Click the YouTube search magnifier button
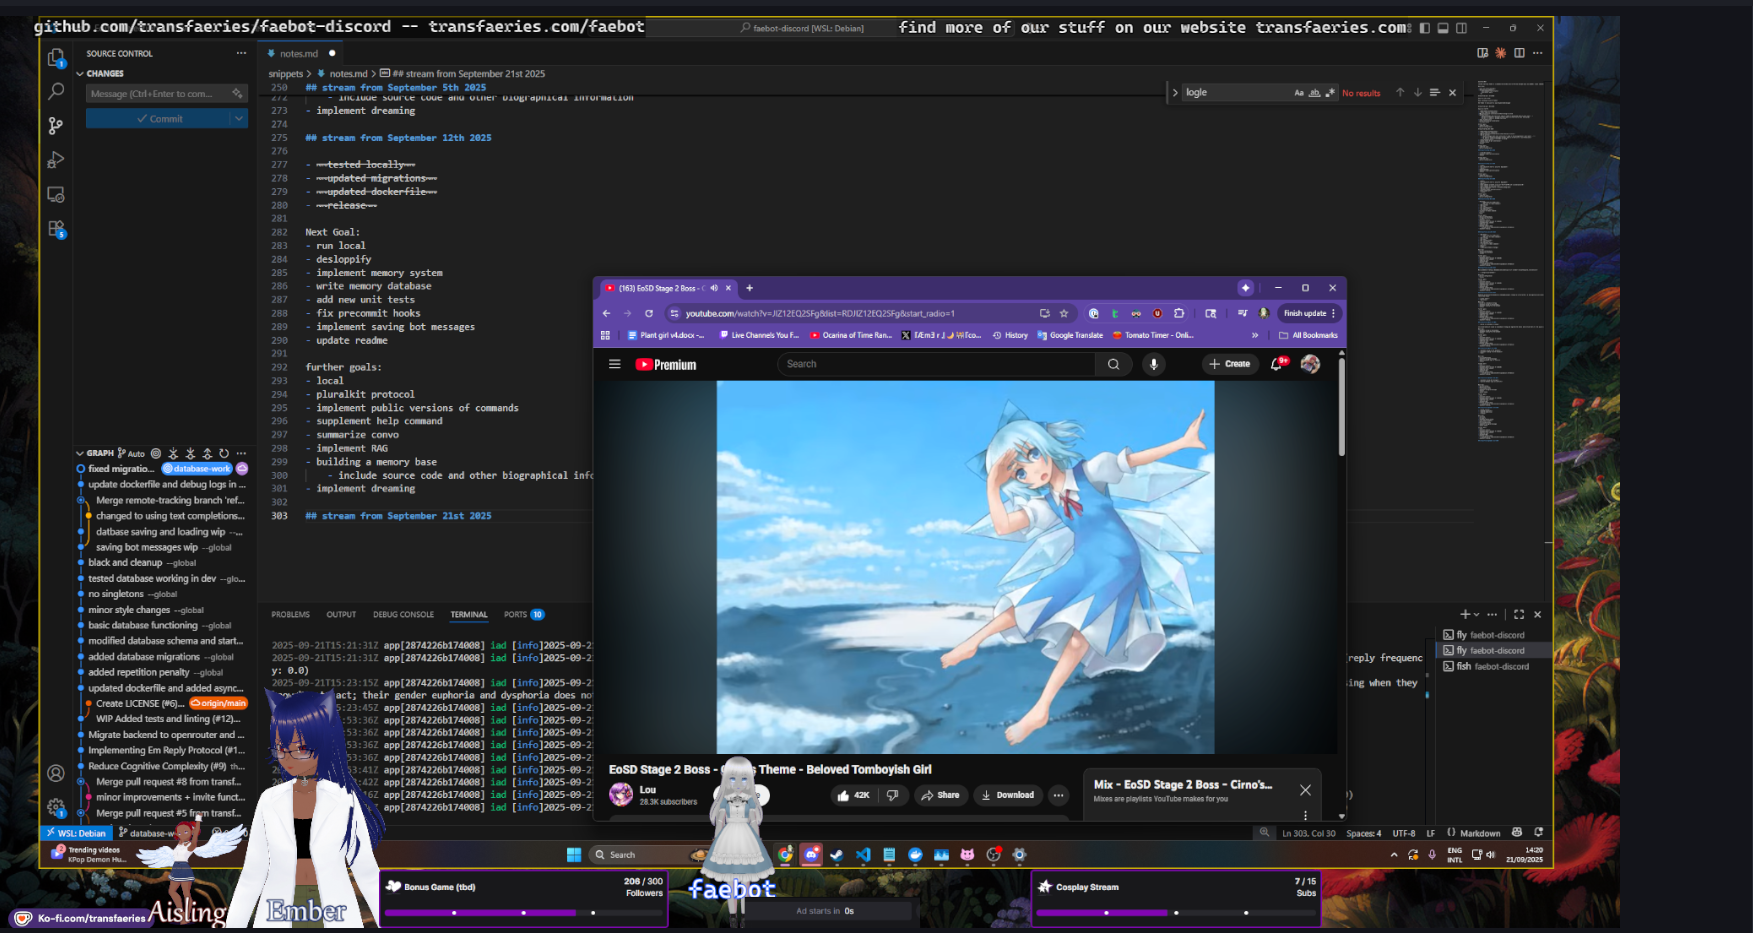The width and height of the screenshot is (1753, 933). point(1113,364)
